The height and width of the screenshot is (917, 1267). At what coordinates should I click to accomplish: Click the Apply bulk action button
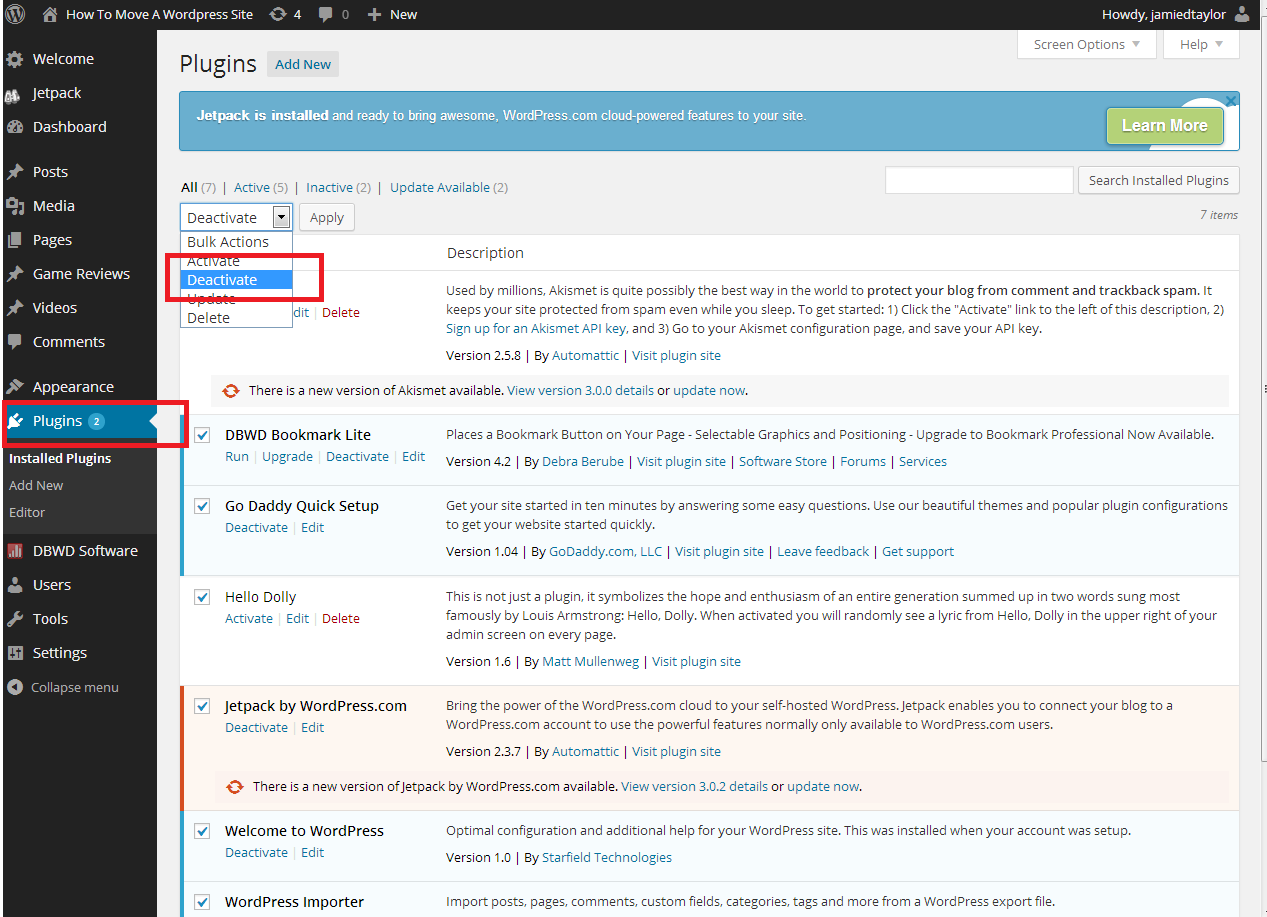pyautogui.click(x=327, y=217)
